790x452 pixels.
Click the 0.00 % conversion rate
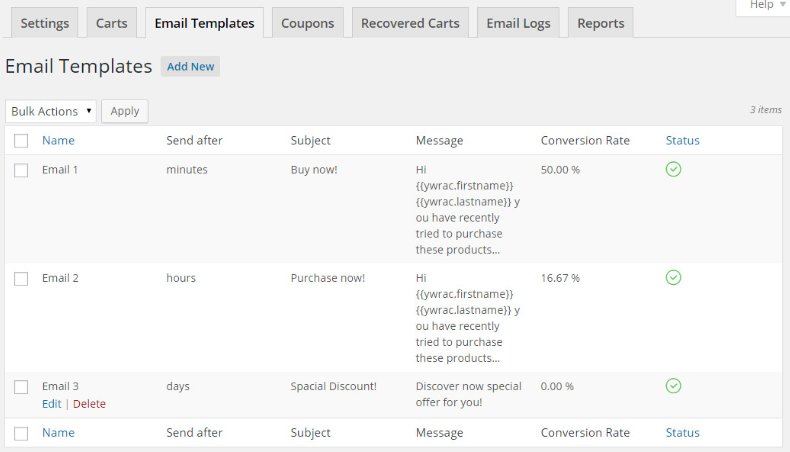[x=557, y=386]
